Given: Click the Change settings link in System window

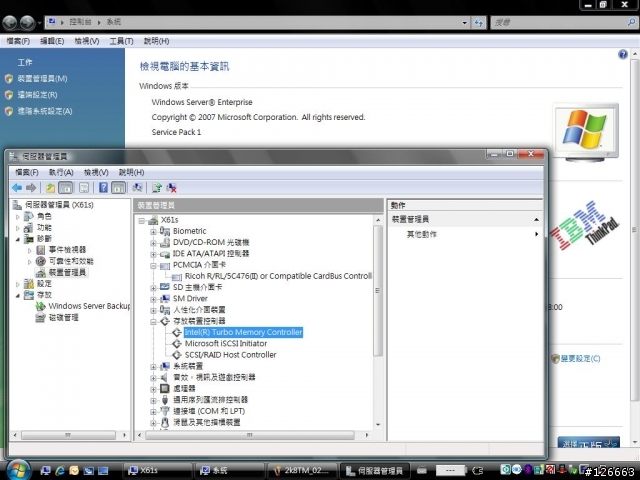Looking at the screenshot, I should pos(580,359).
